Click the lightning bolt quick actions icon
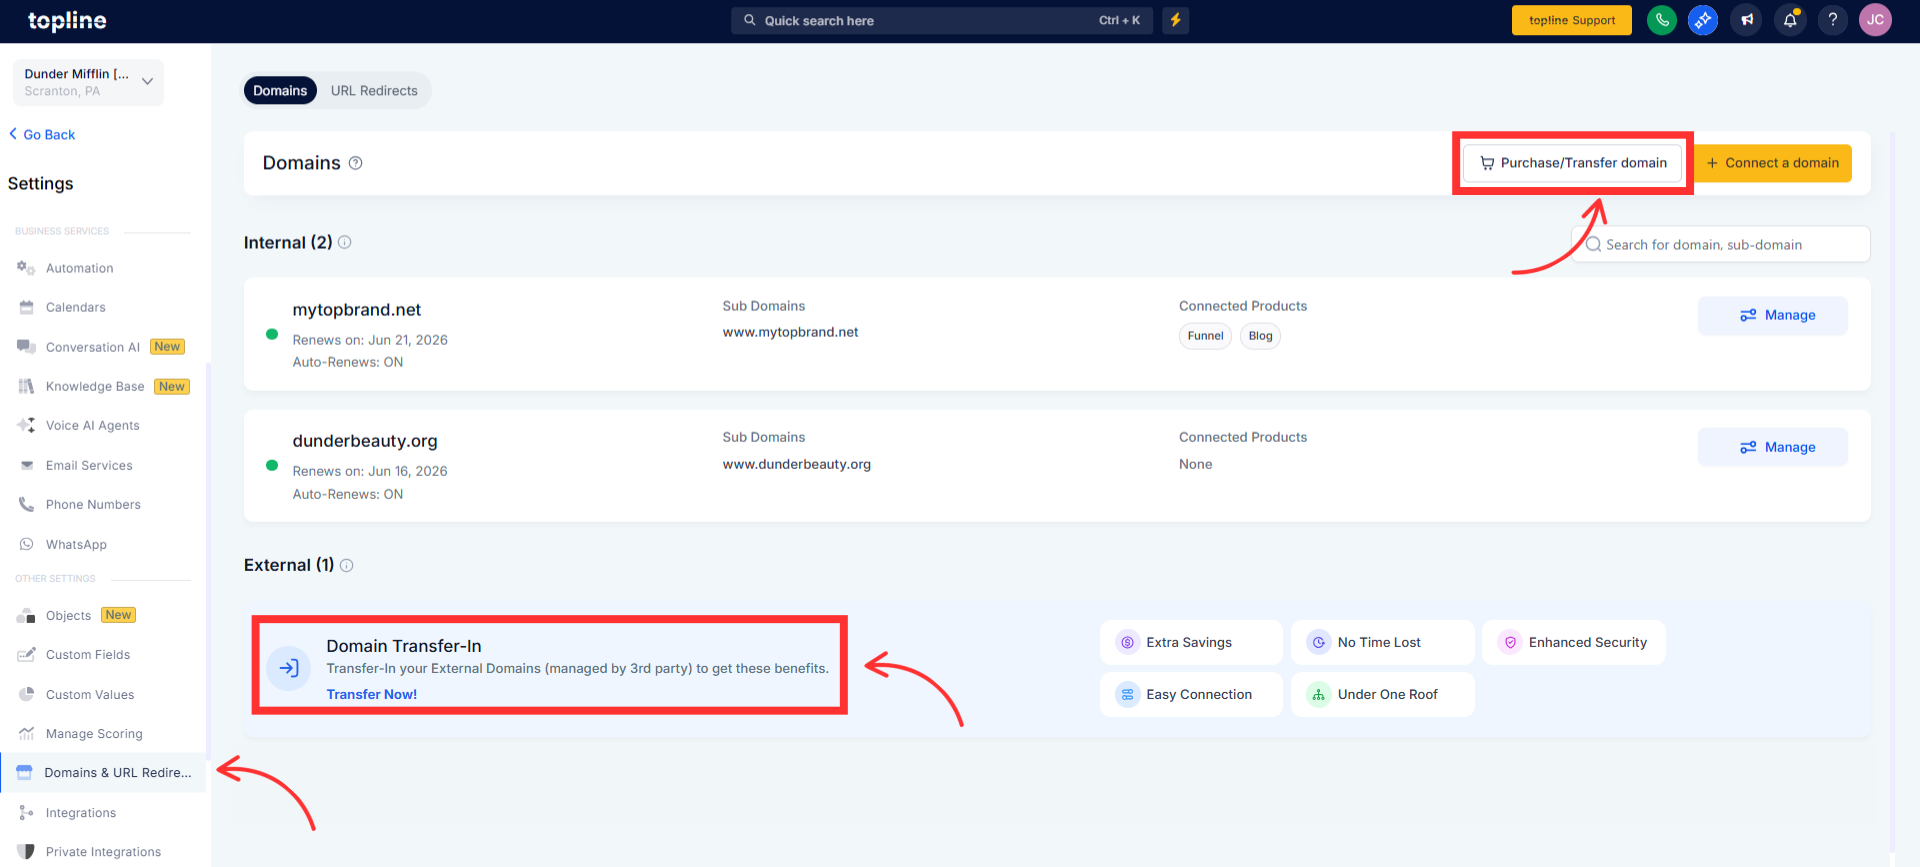The height and width of the screenshot is (867, 1920). [1176, 20]
